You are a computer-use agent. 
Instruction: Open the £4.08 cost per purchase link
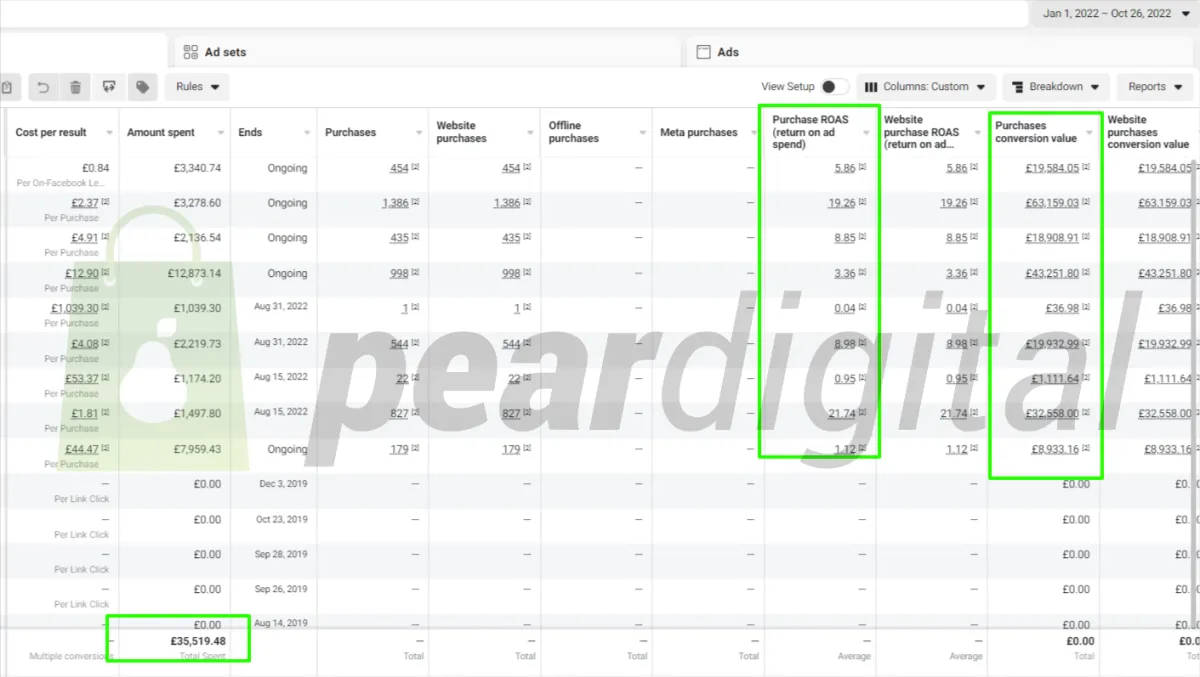click(83, 344)
